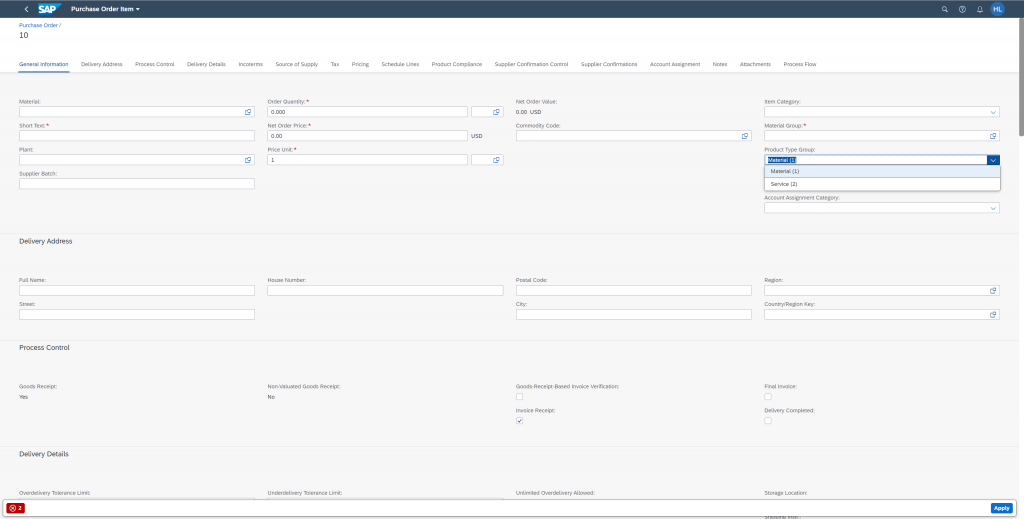This screenshot has height=519, width=1024.
Task: Click into the Full Name field
Action: pos(137,291)
